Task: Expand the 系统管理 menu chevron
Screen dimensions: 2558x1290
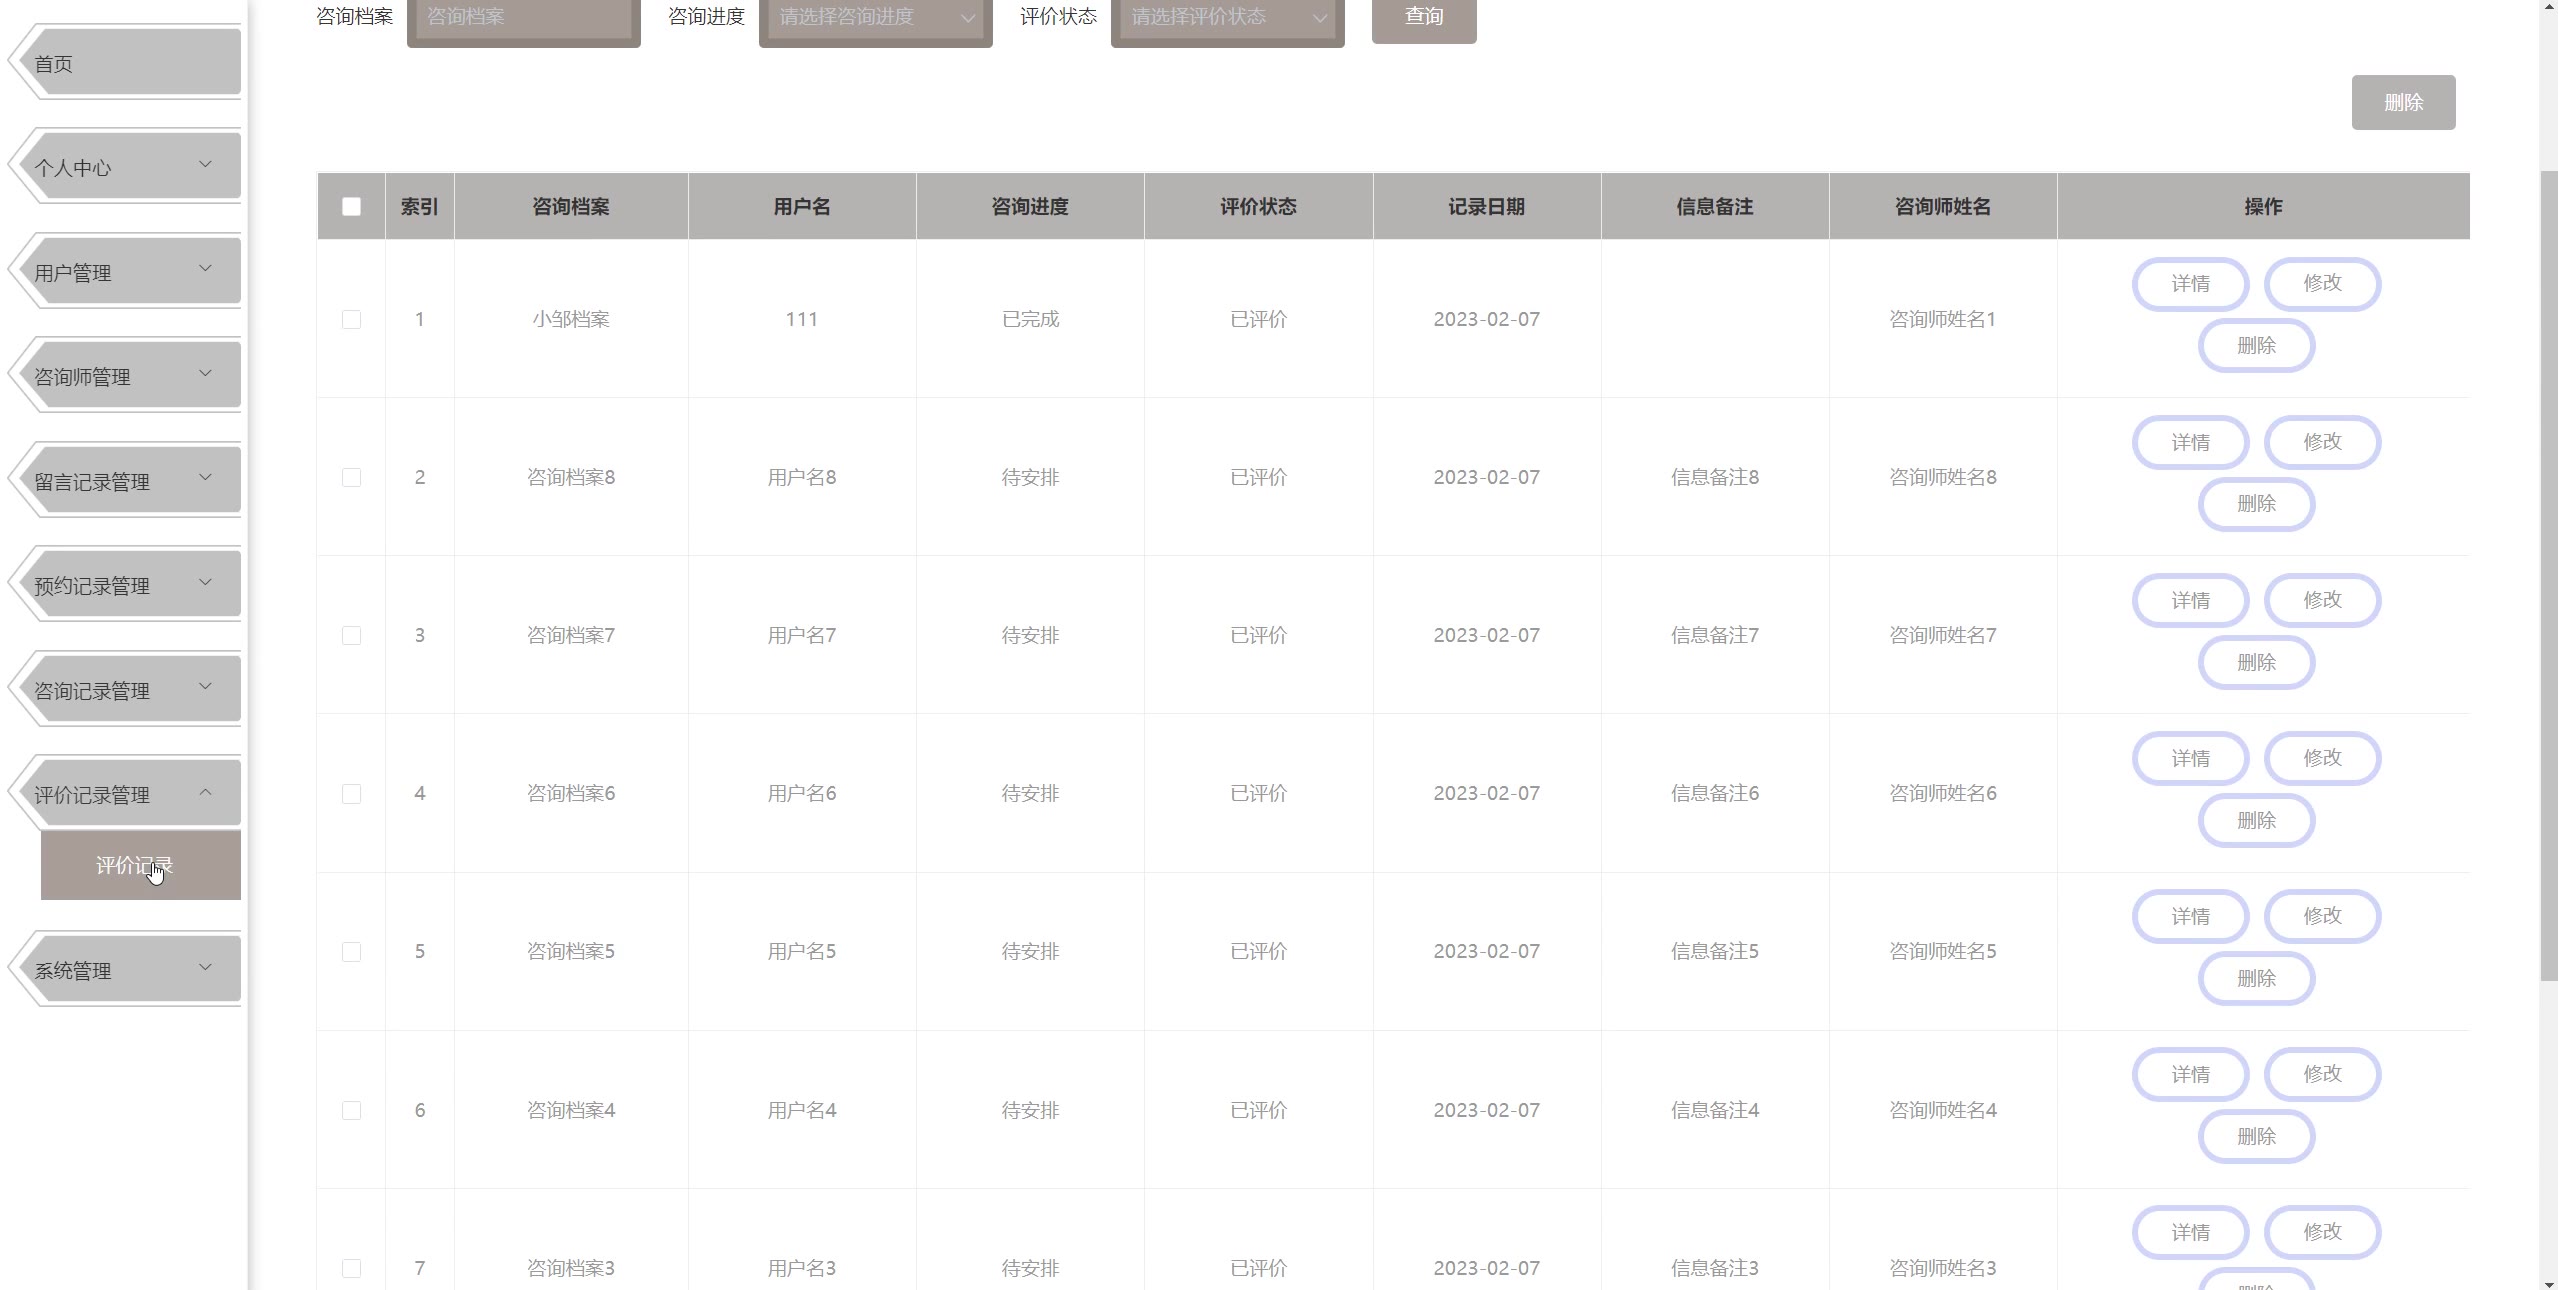Action: [205, 968]
